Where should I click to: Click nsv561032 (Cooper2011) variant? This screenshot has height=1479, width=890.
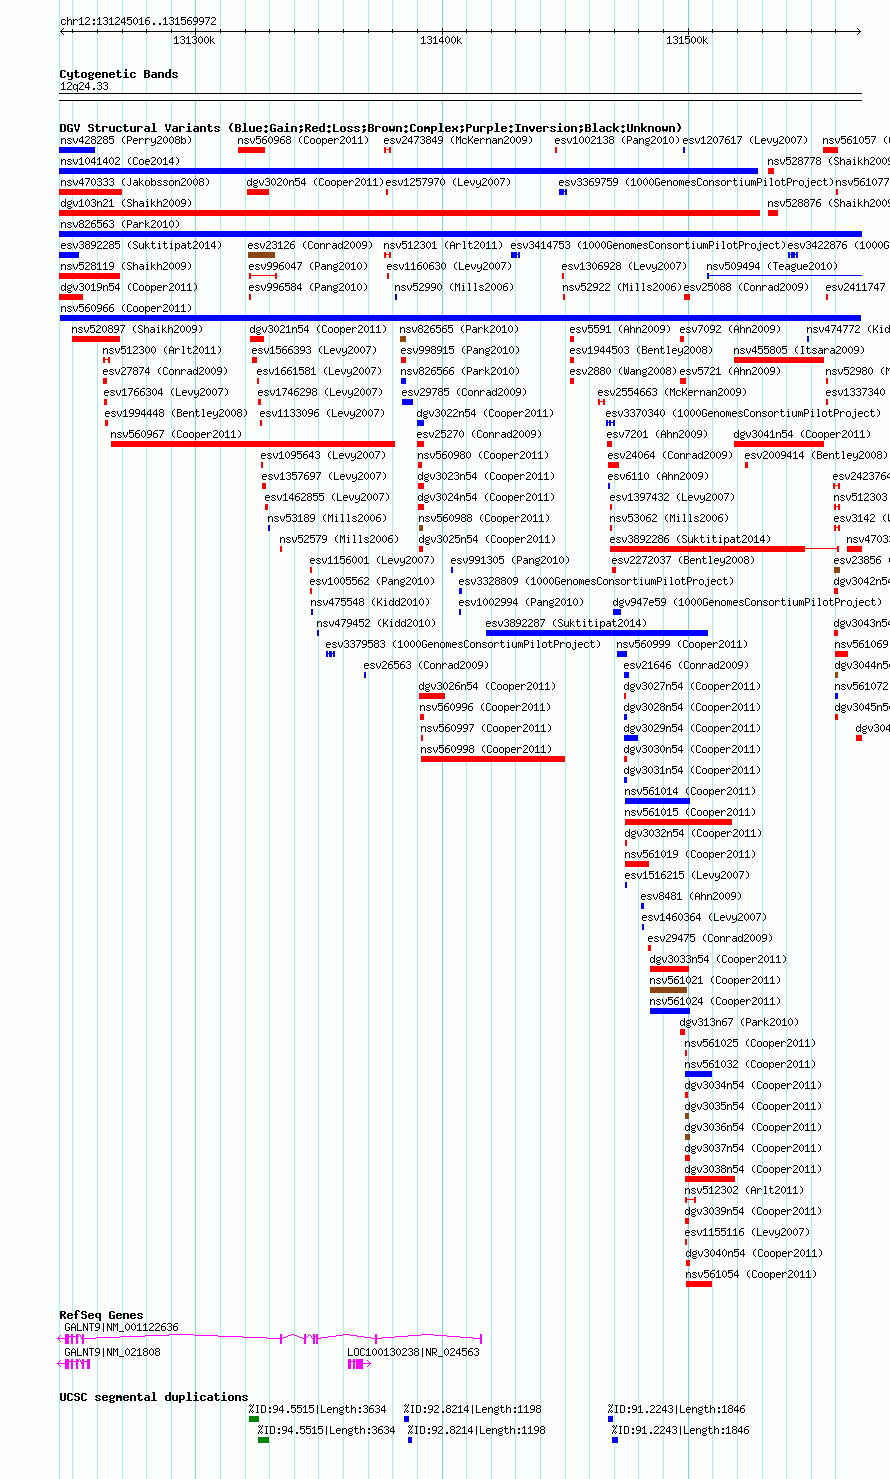point(750,1065)
